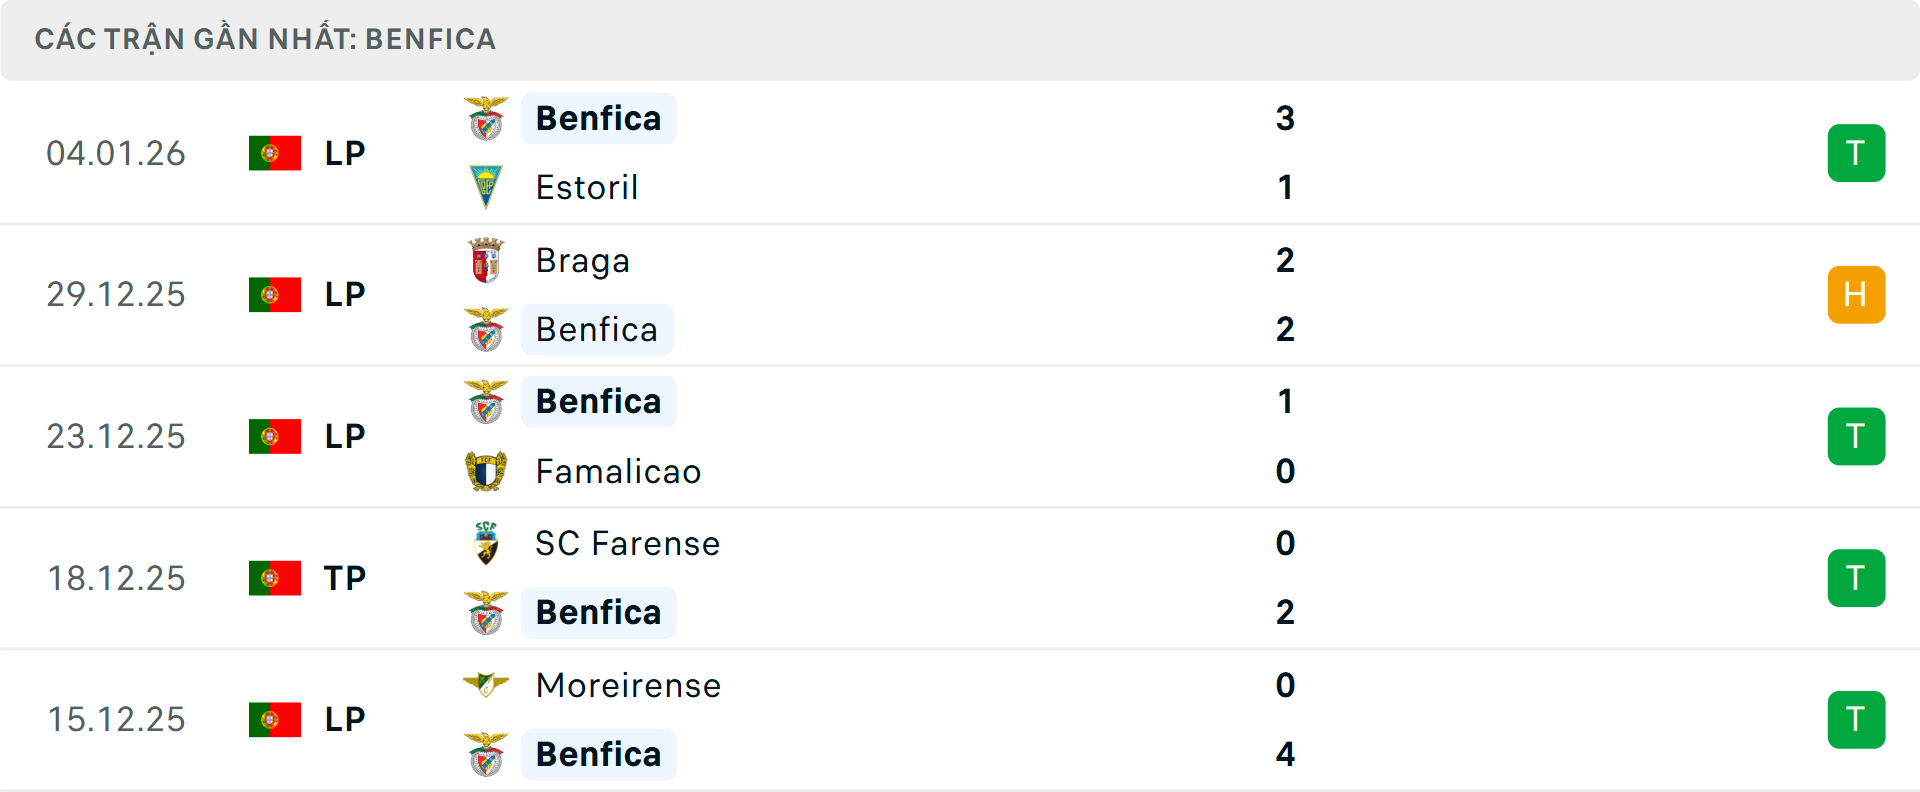Viewport: 1920px width, 792px height.
Task: Click the TP competition abbreviation
Action: [343, 577]
